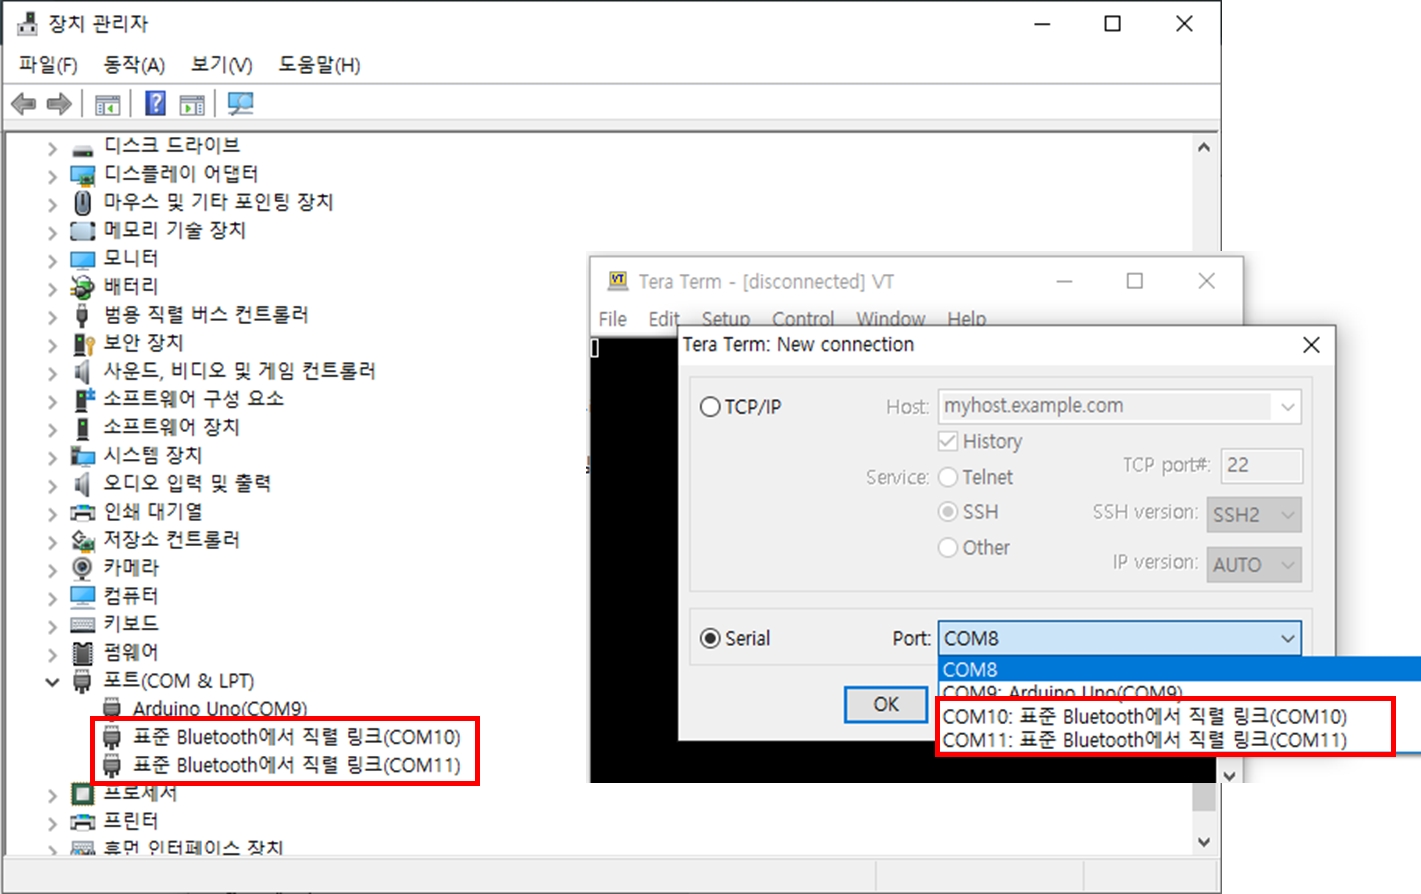
Task: Open the 동작(A) menu
Action: [x=134, y=65]
